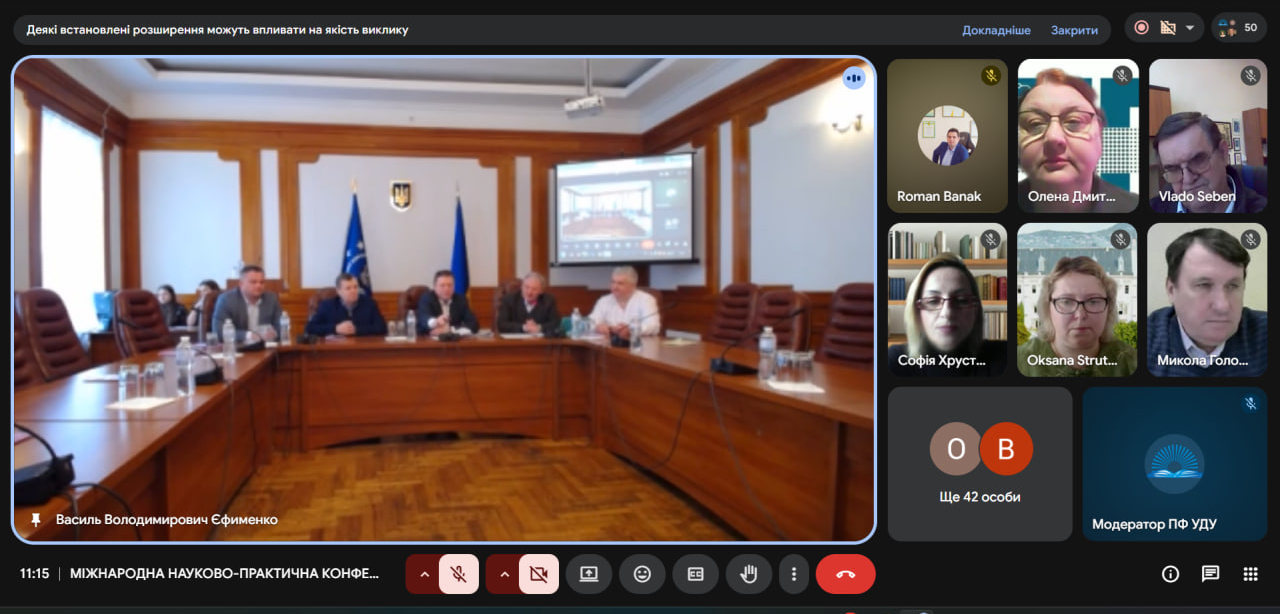Viewport: 1280px width, 614px height.
Task: Click the 'Докладніше' link in the notification
Action: [996, 30]
